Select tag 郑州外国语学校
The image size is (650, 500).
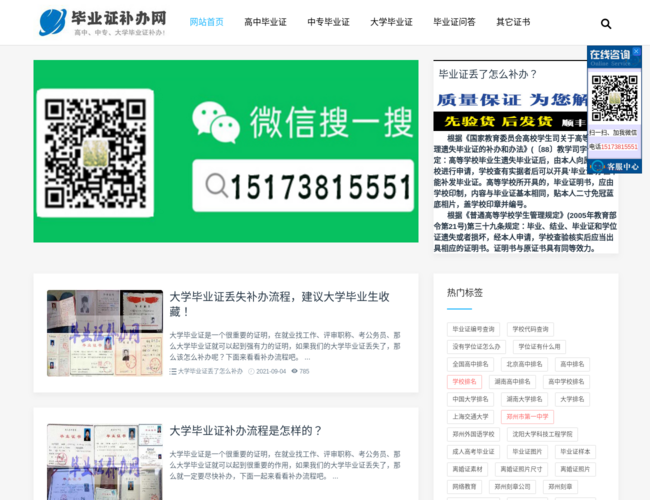tap(473, 434)
